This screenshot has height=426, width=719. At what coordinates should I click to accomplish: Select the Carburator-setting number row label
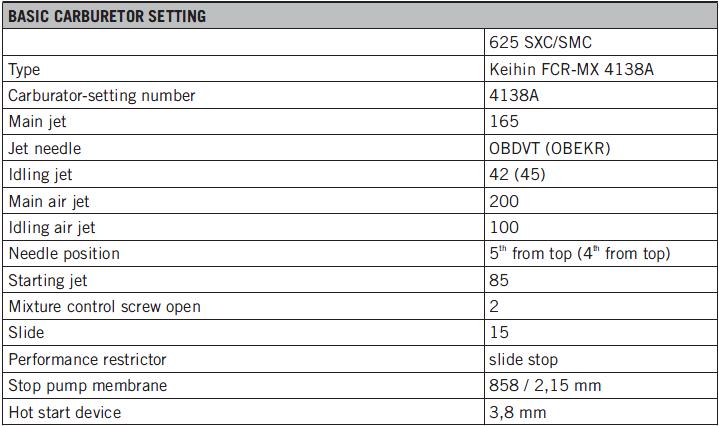click(x=101, y=96)
